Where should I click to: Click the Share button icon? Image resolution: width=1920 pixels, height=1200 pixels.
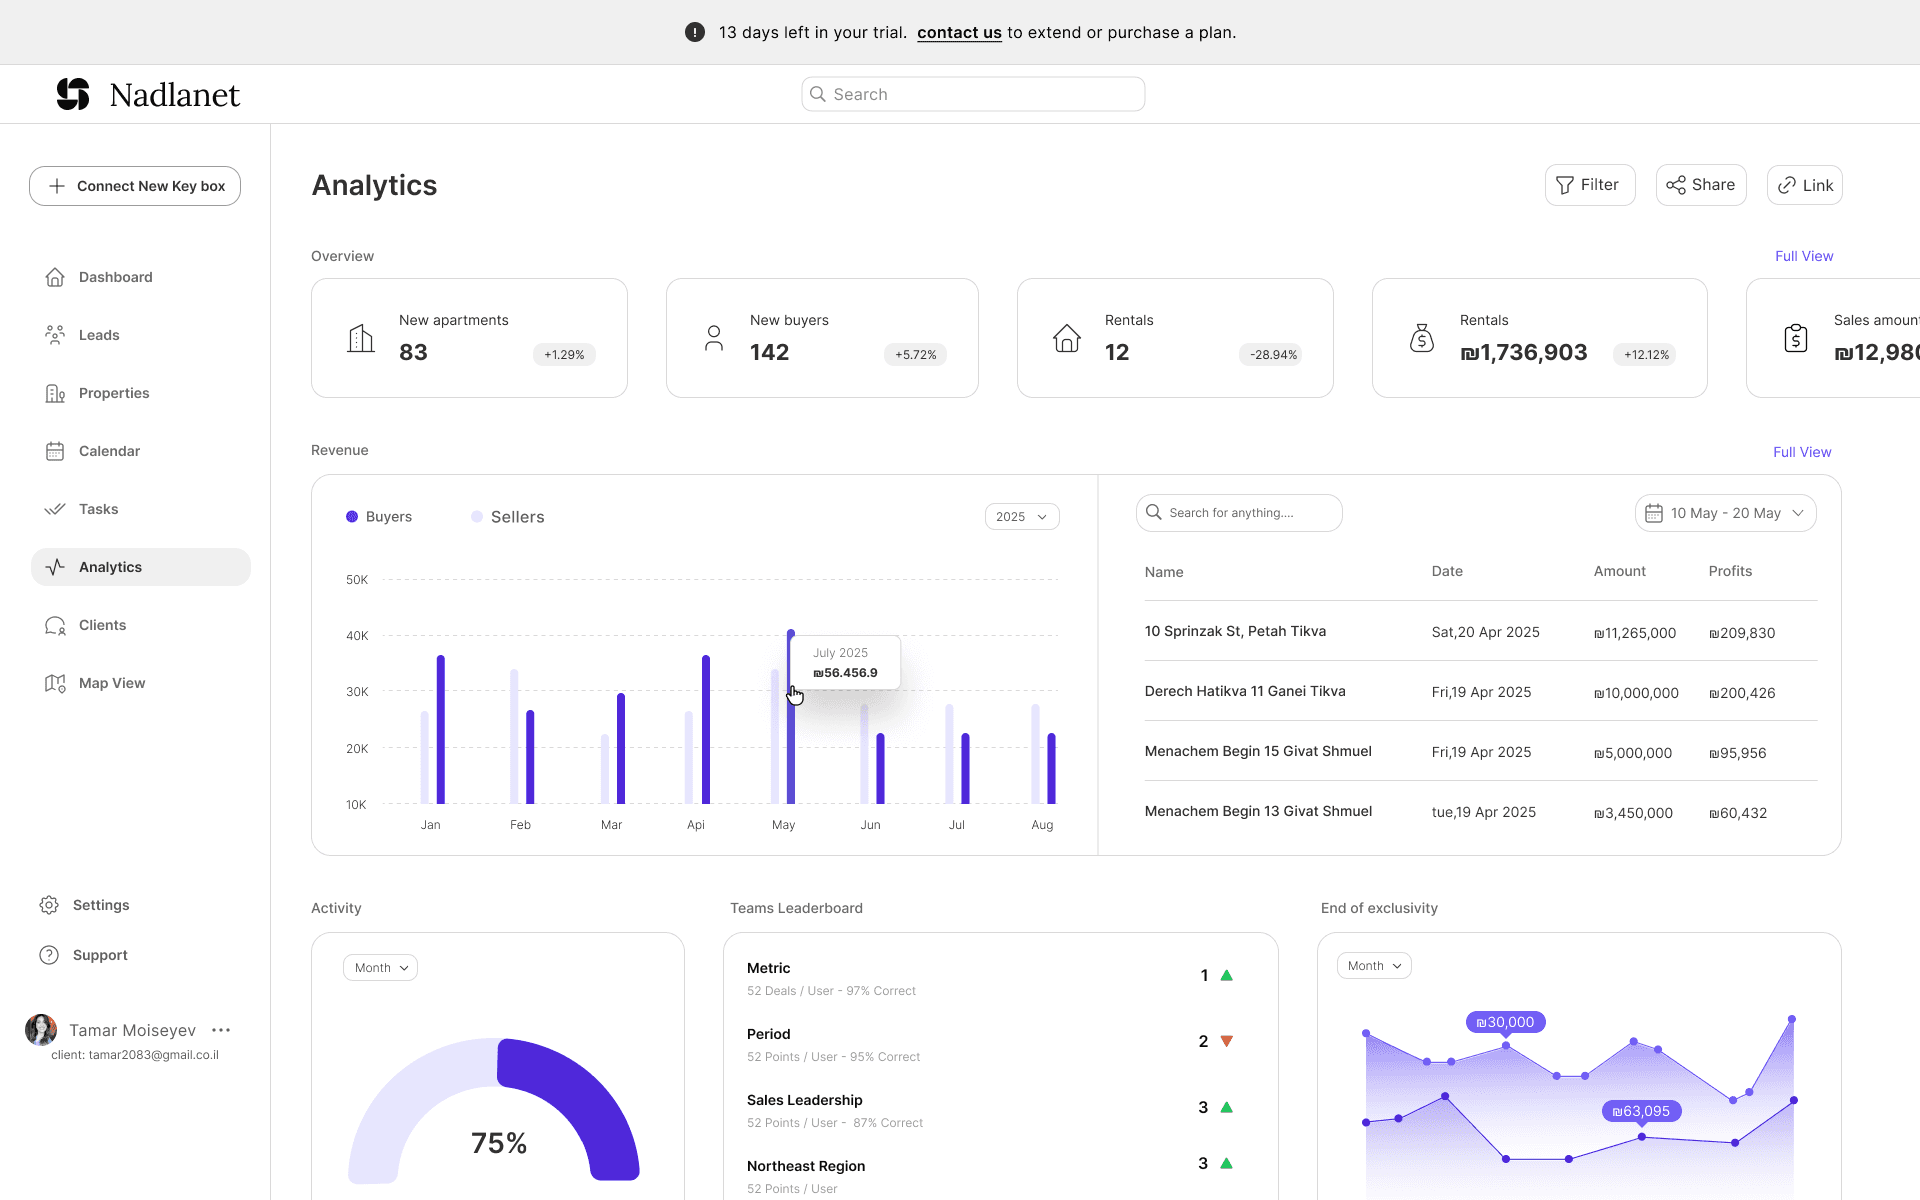pyautogui.click(x=1676, y=185)
